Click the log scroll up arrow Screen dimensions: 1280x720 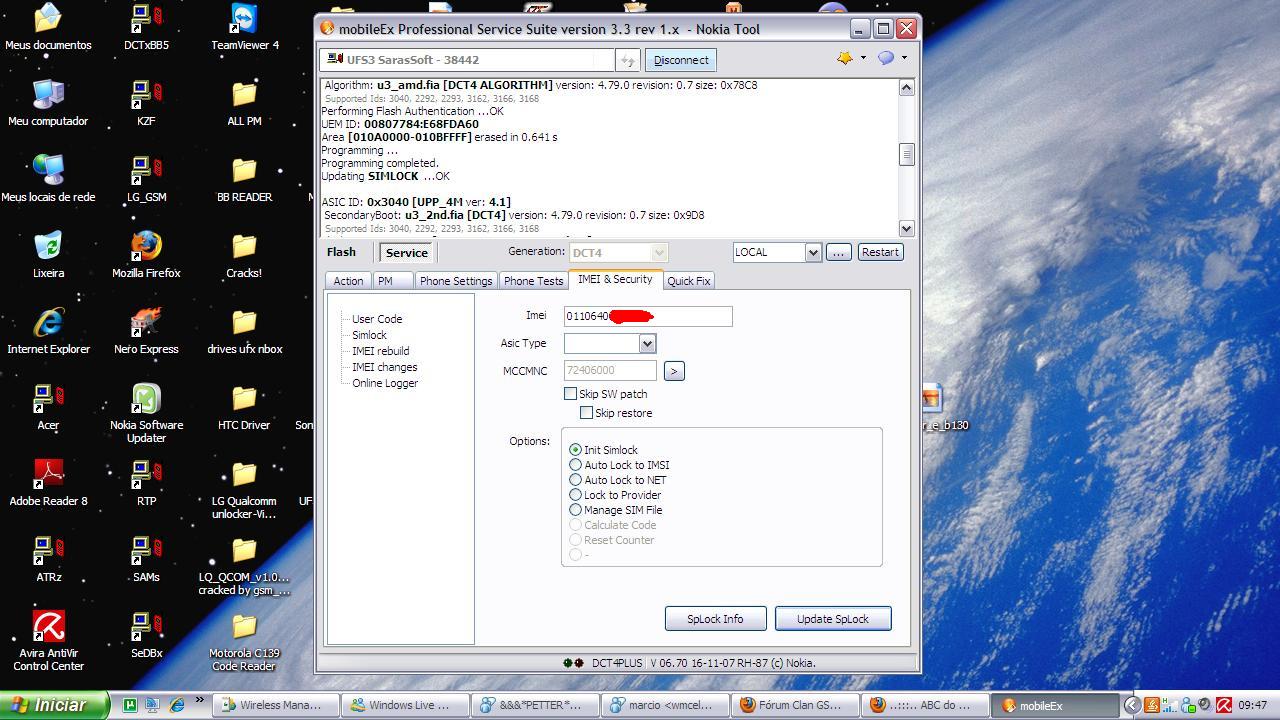907,87
